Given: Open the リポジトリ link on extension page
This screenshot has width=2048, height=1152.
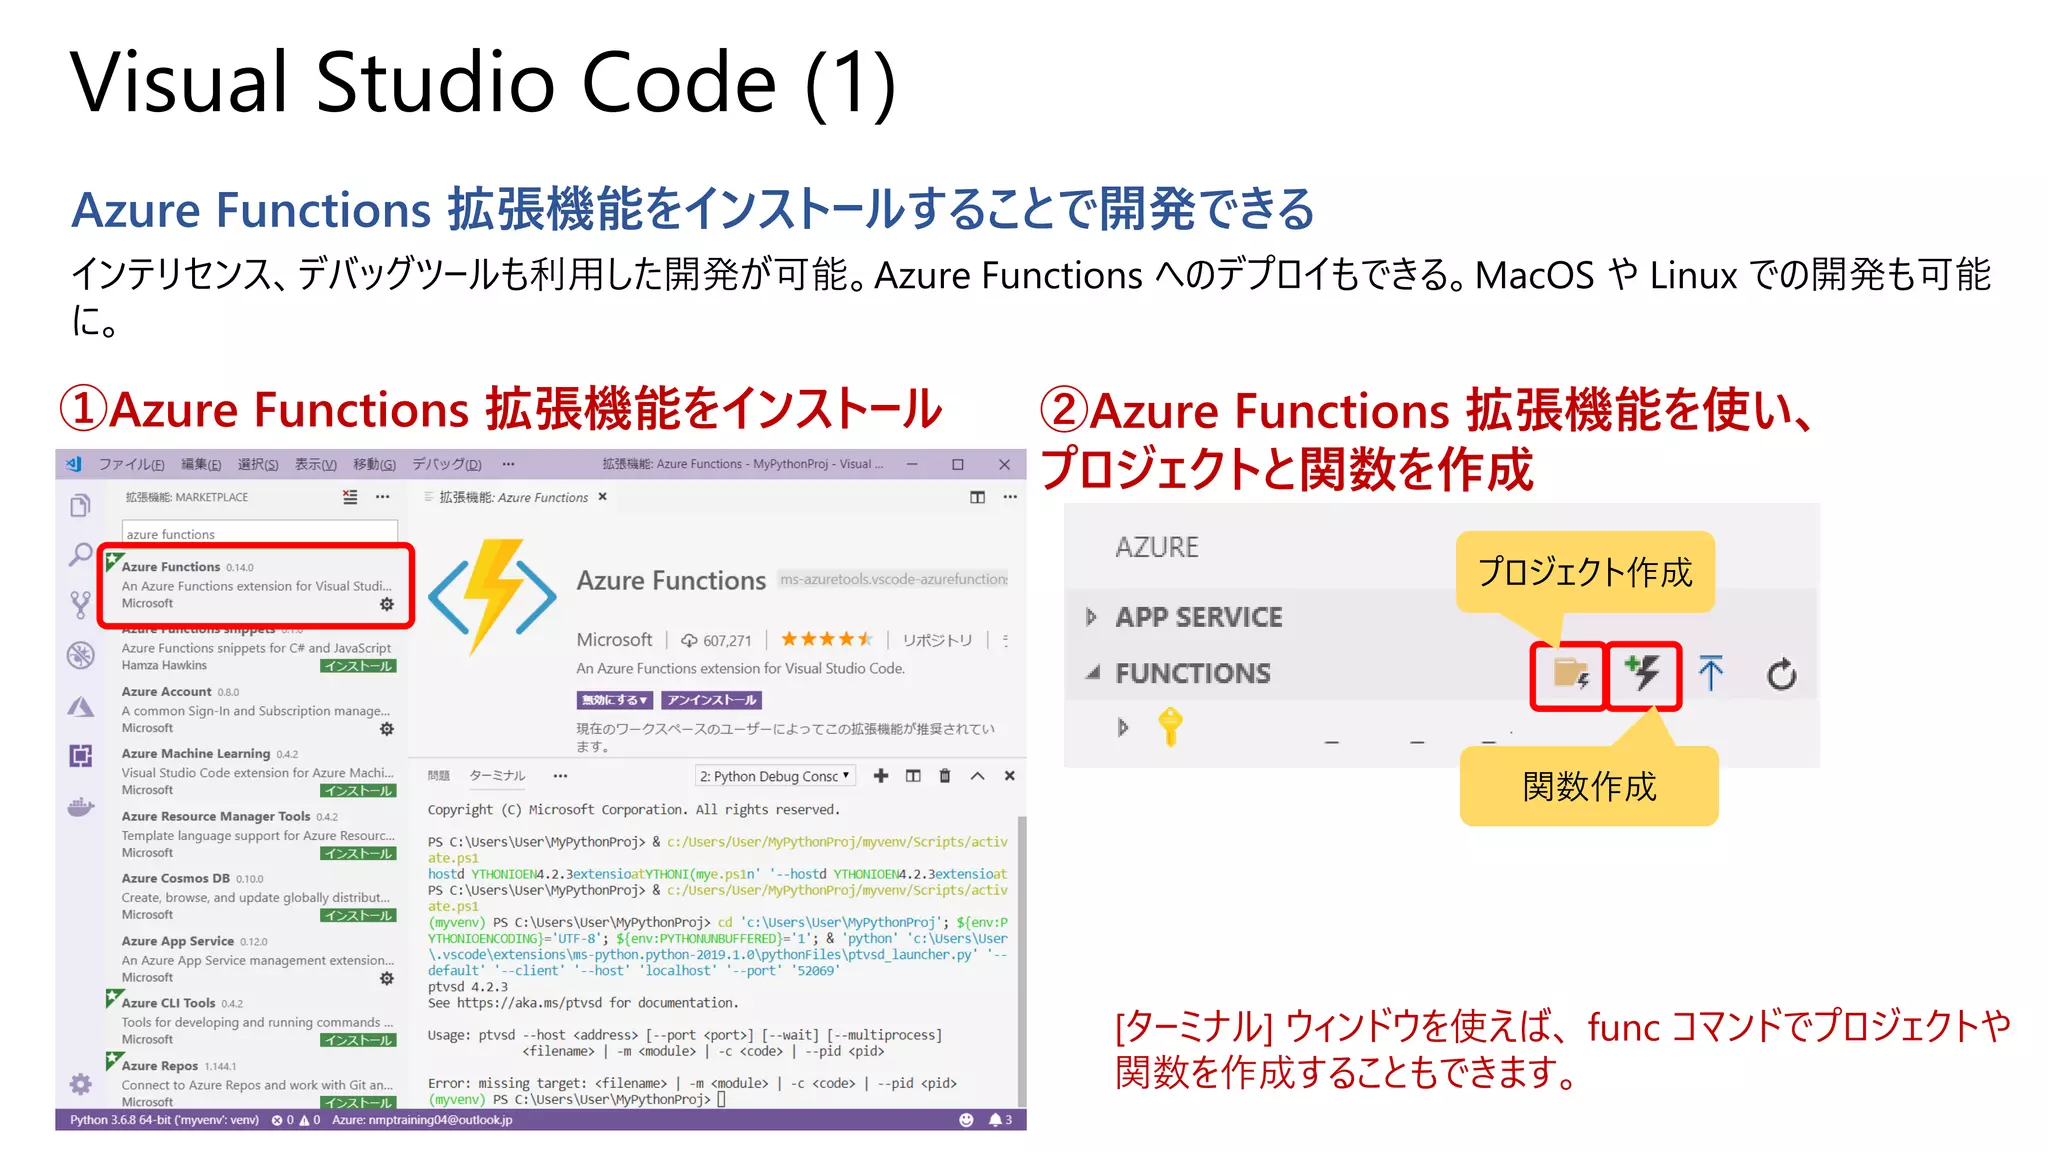Looking at the screenshot, I should [937, 640].
